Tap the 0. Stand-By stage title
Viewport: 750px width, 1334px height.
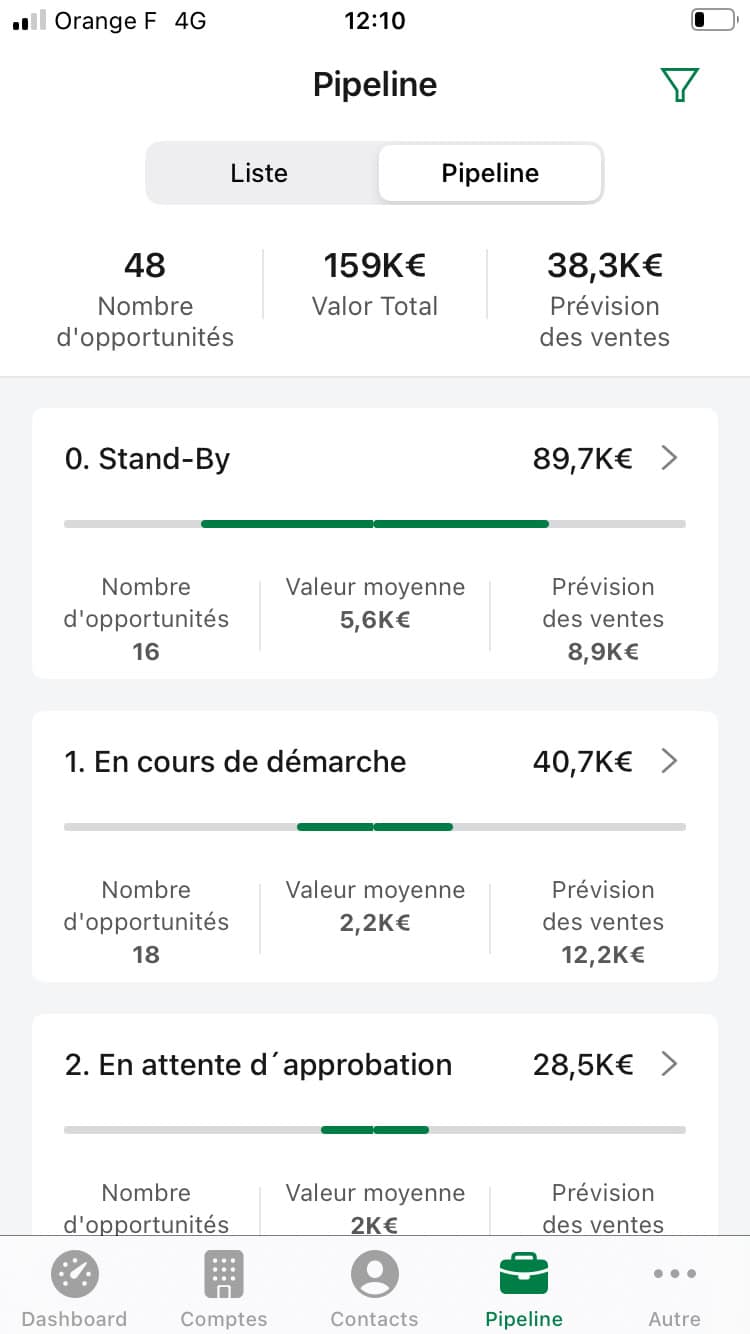tap(148, 458)
